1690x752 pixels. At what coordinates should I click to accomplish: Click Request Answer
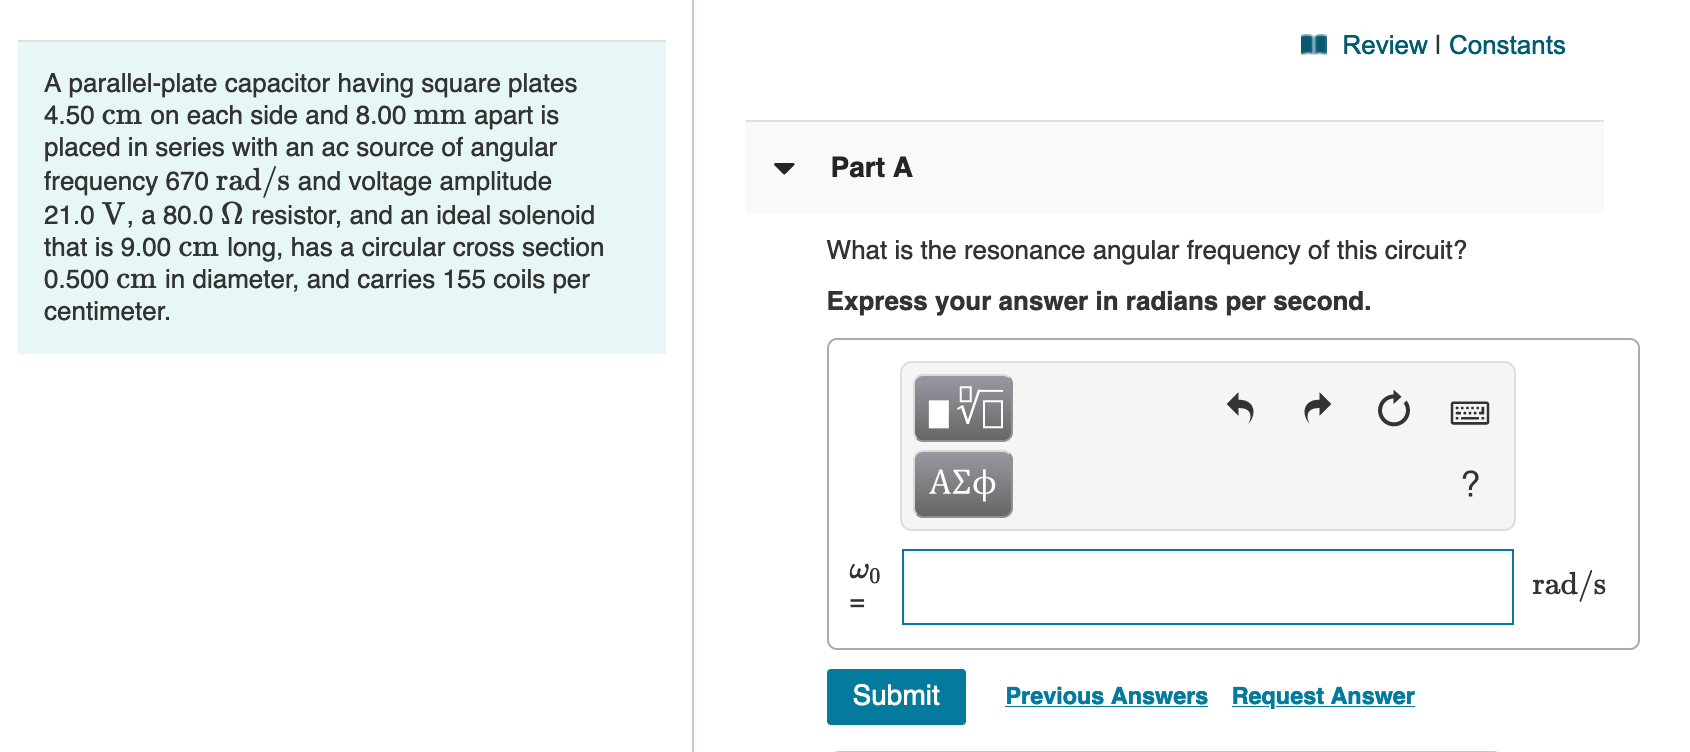(x=1322, y=696)
